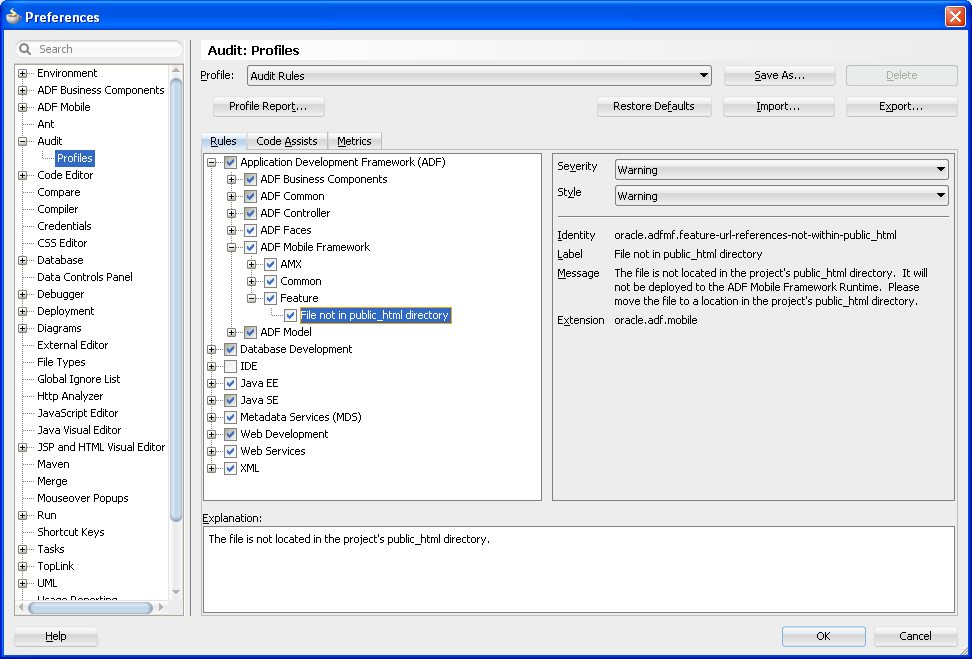
Task: Toggle Feature checkbox
Action: [270, 298]
